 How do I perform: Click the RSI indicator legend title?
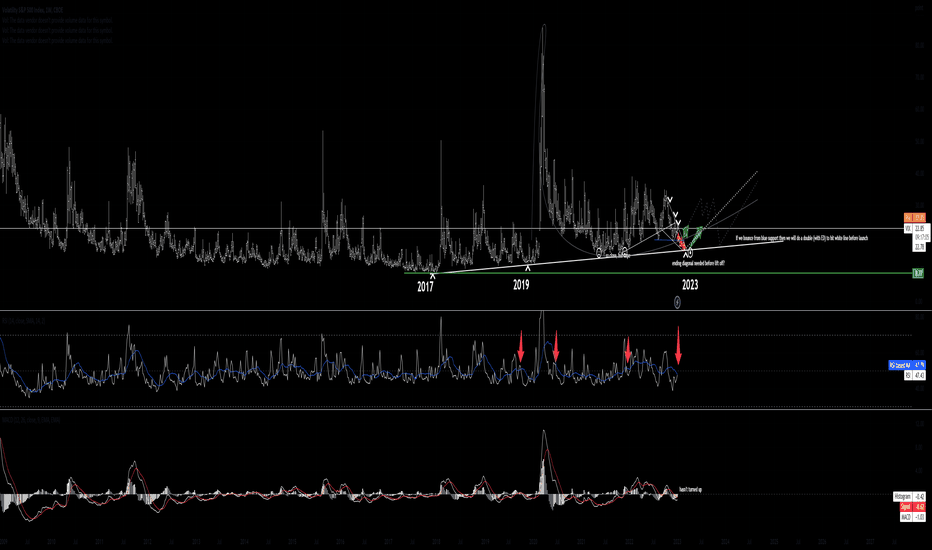[23, 320]
